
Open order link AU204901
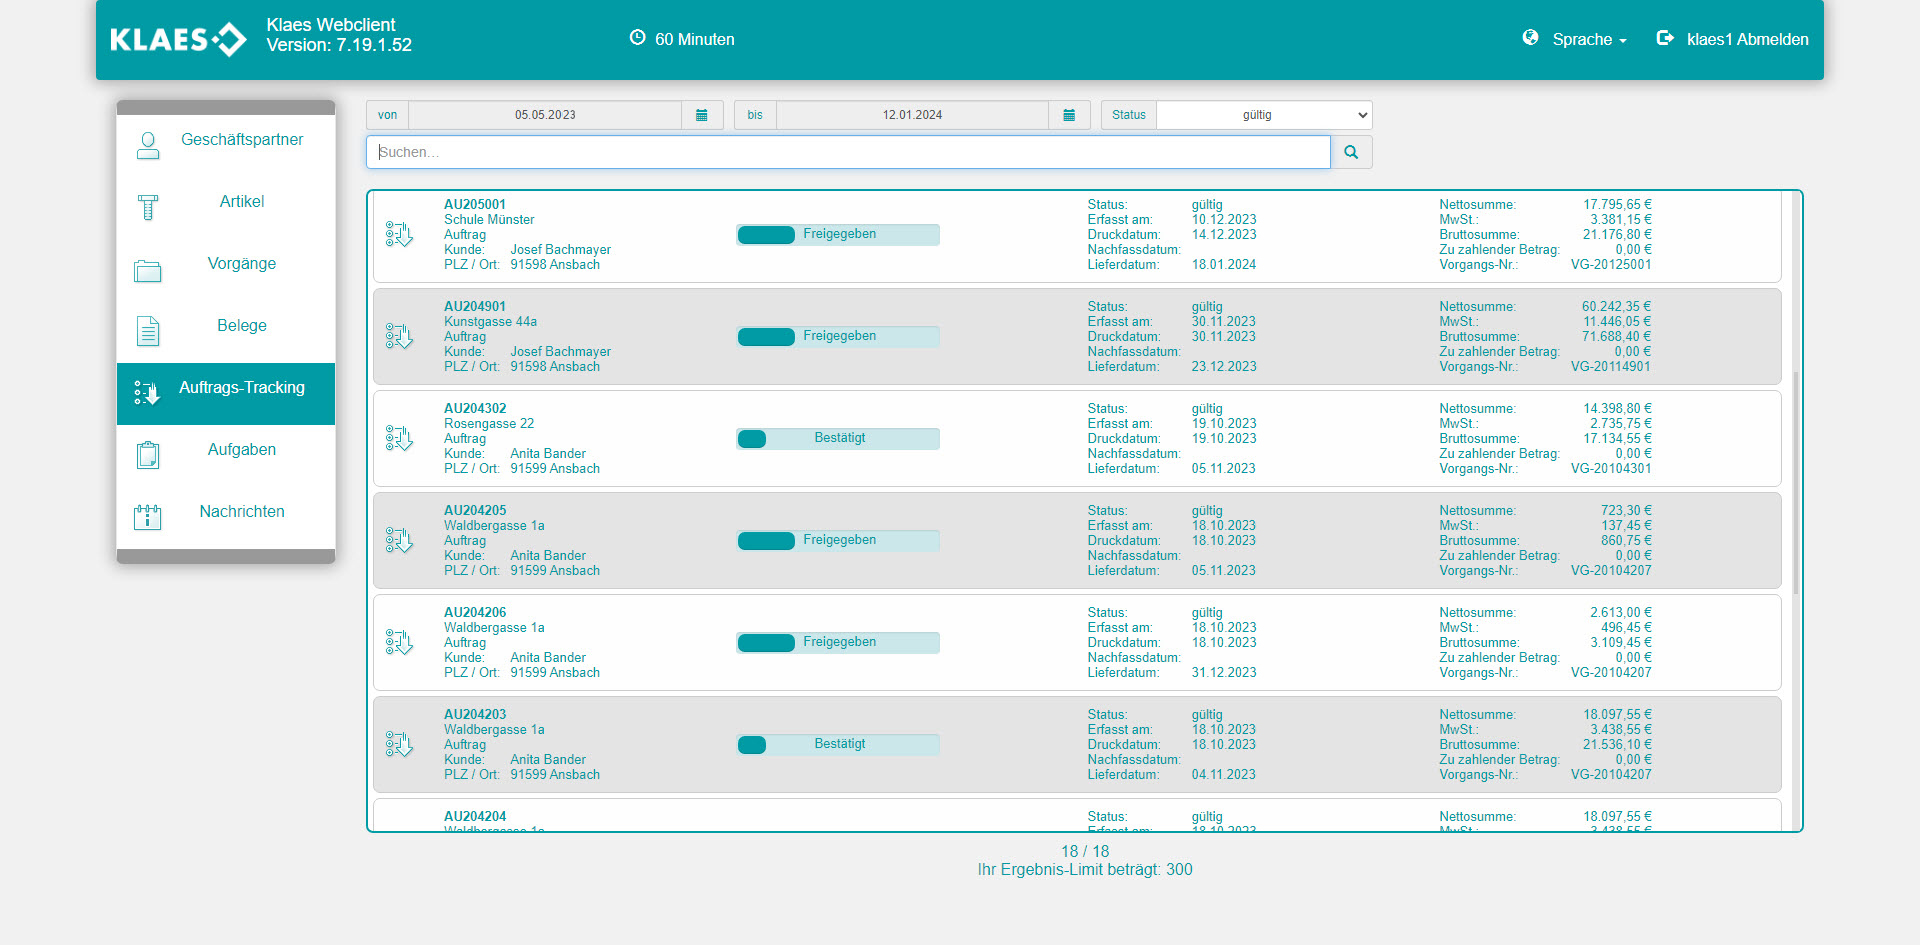click(475, 307)
